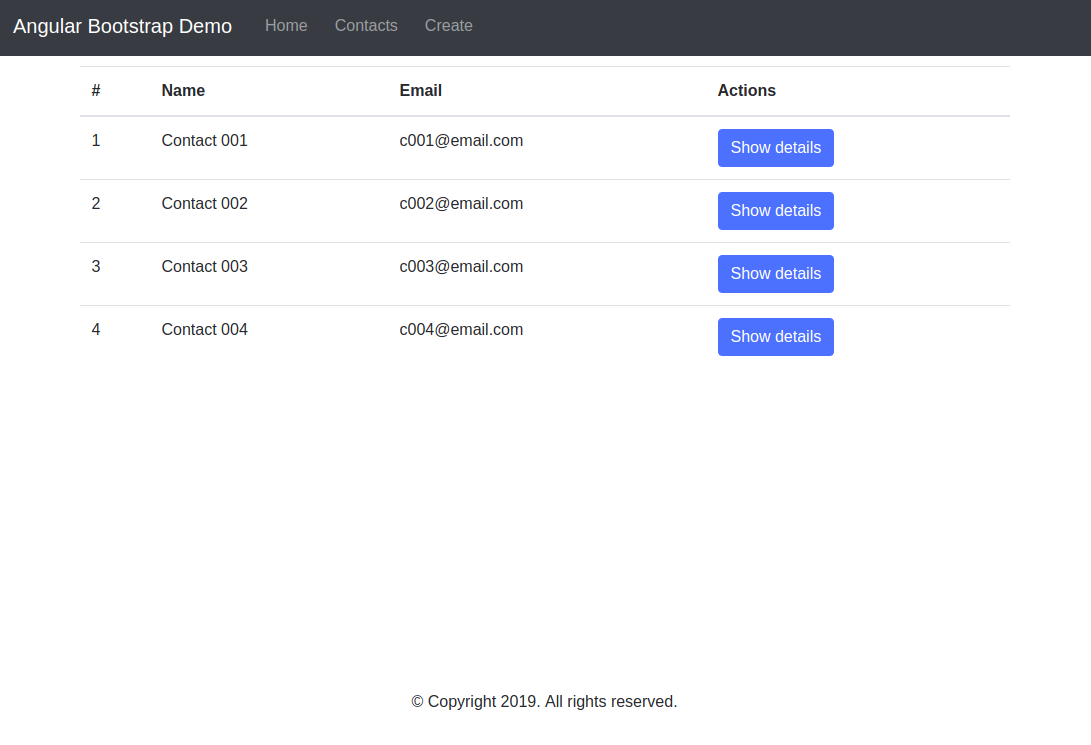Click the email c002@email.com

(461, 203)
